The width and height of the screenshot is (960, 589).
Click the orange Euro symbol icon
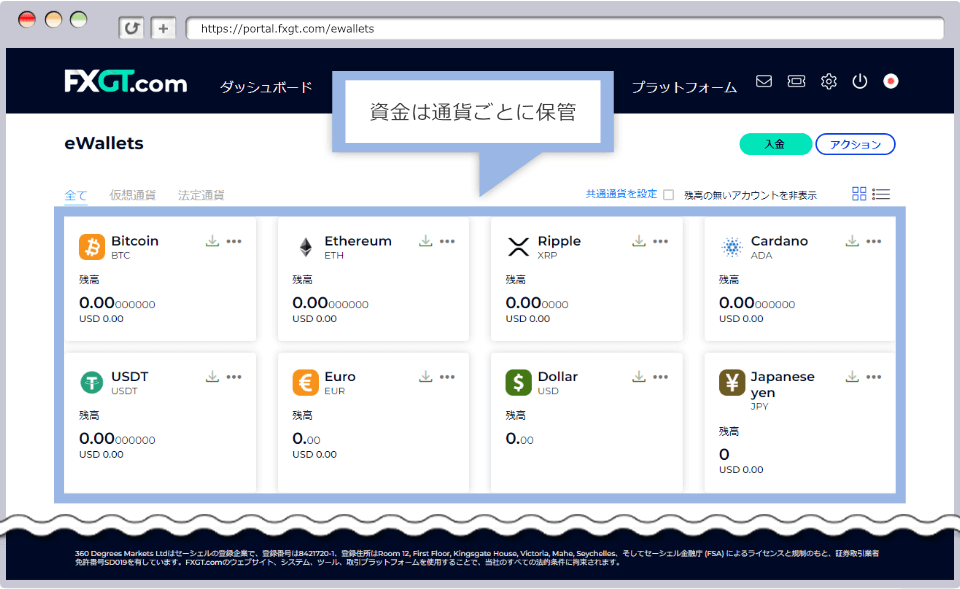coord(306,383)
